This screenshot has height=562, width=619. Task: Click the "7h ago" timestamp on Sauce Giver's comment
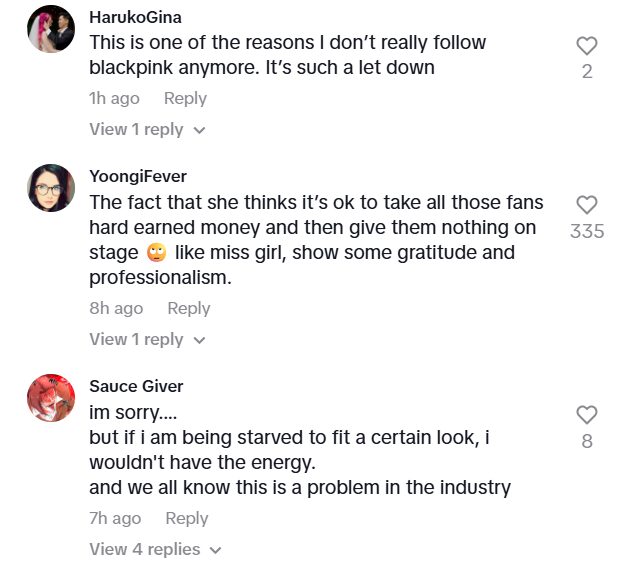(115, 518)
